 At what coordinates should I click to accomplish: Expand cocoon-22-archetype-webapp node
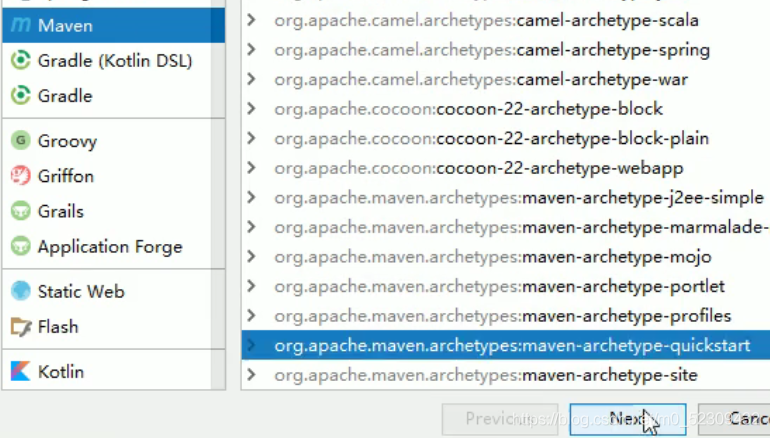coord(251,168)
